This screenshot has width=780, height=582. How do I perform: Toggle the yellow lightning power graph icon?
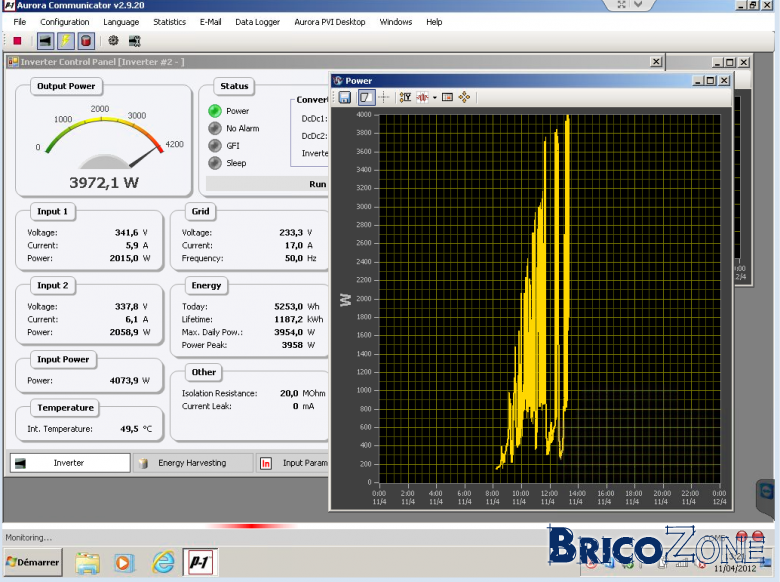(66, 41)
